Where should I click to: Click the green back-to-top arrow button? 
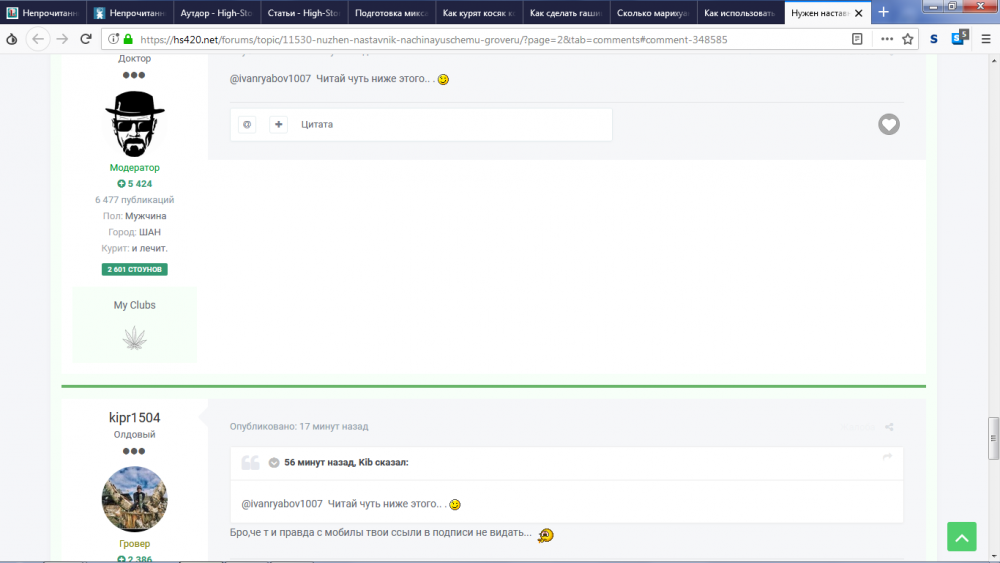(962, 536)
